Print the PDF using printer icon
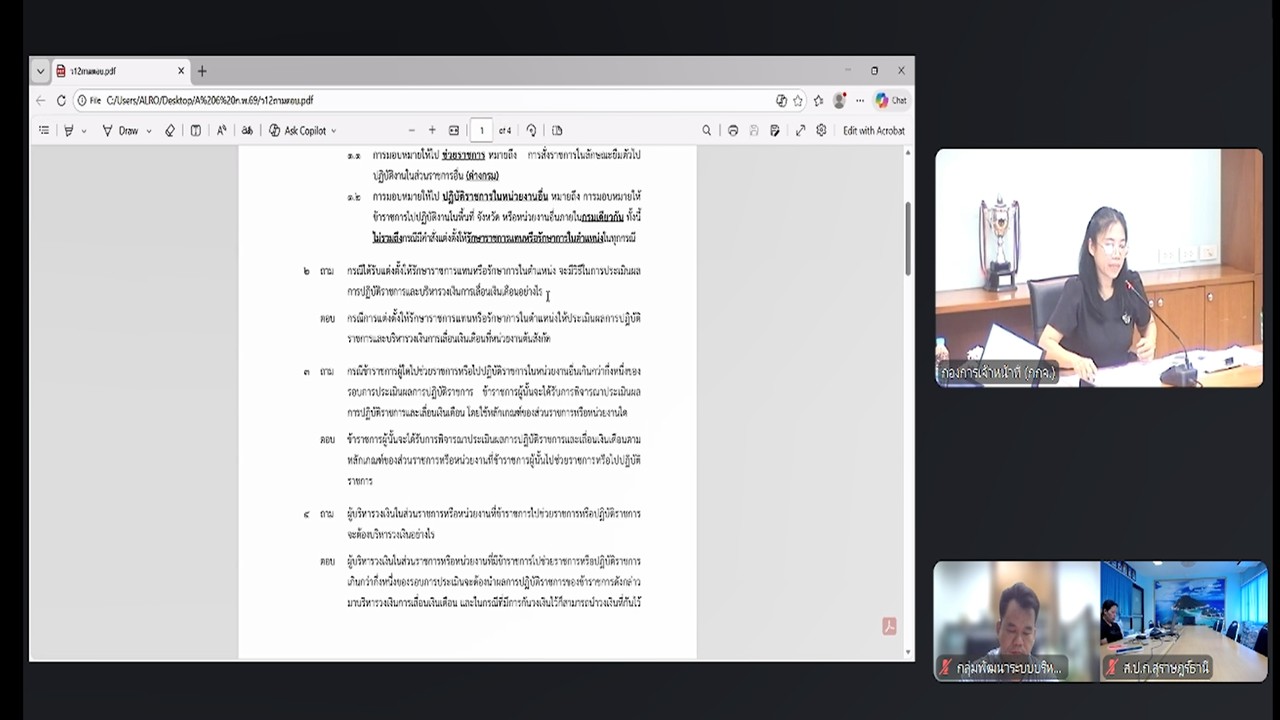 point(733,130)
